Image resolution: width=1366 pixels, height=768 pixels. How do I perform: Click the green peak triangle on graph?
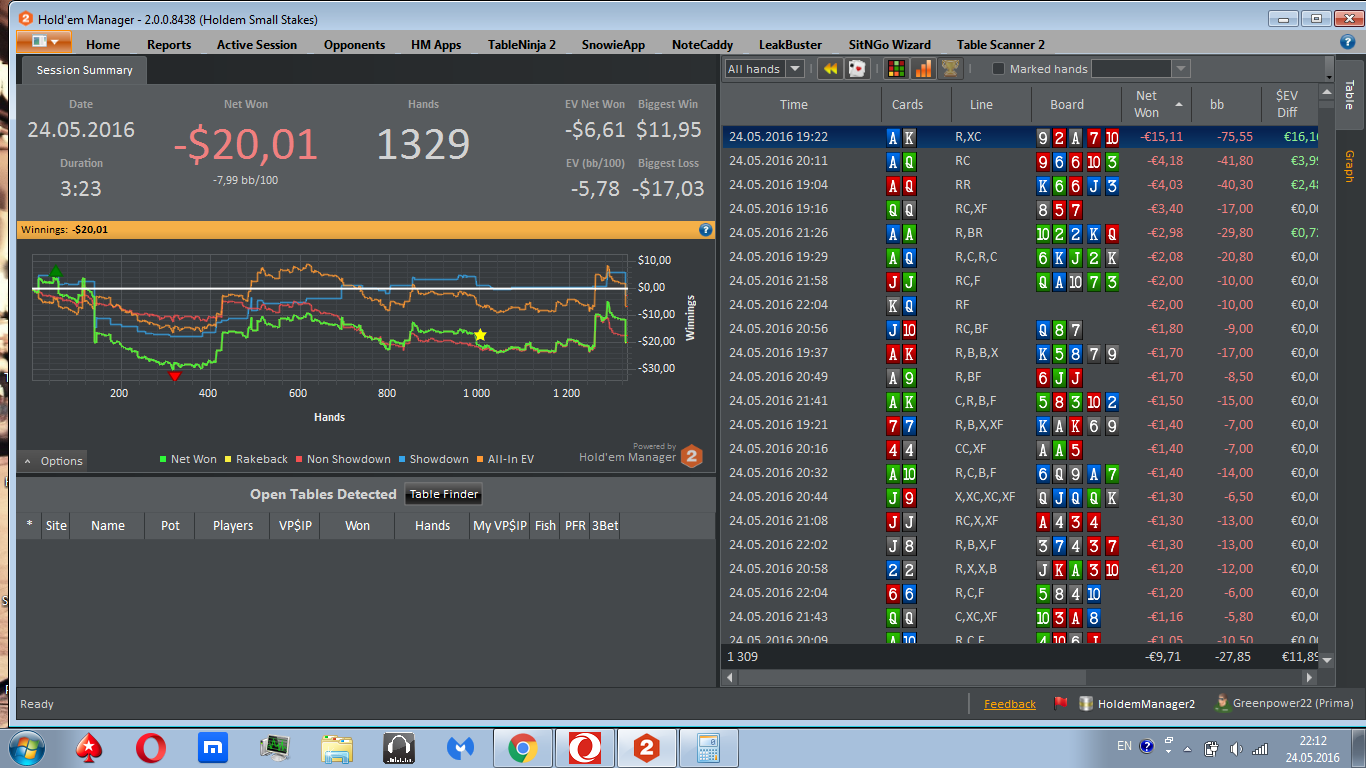pos(55,272)
